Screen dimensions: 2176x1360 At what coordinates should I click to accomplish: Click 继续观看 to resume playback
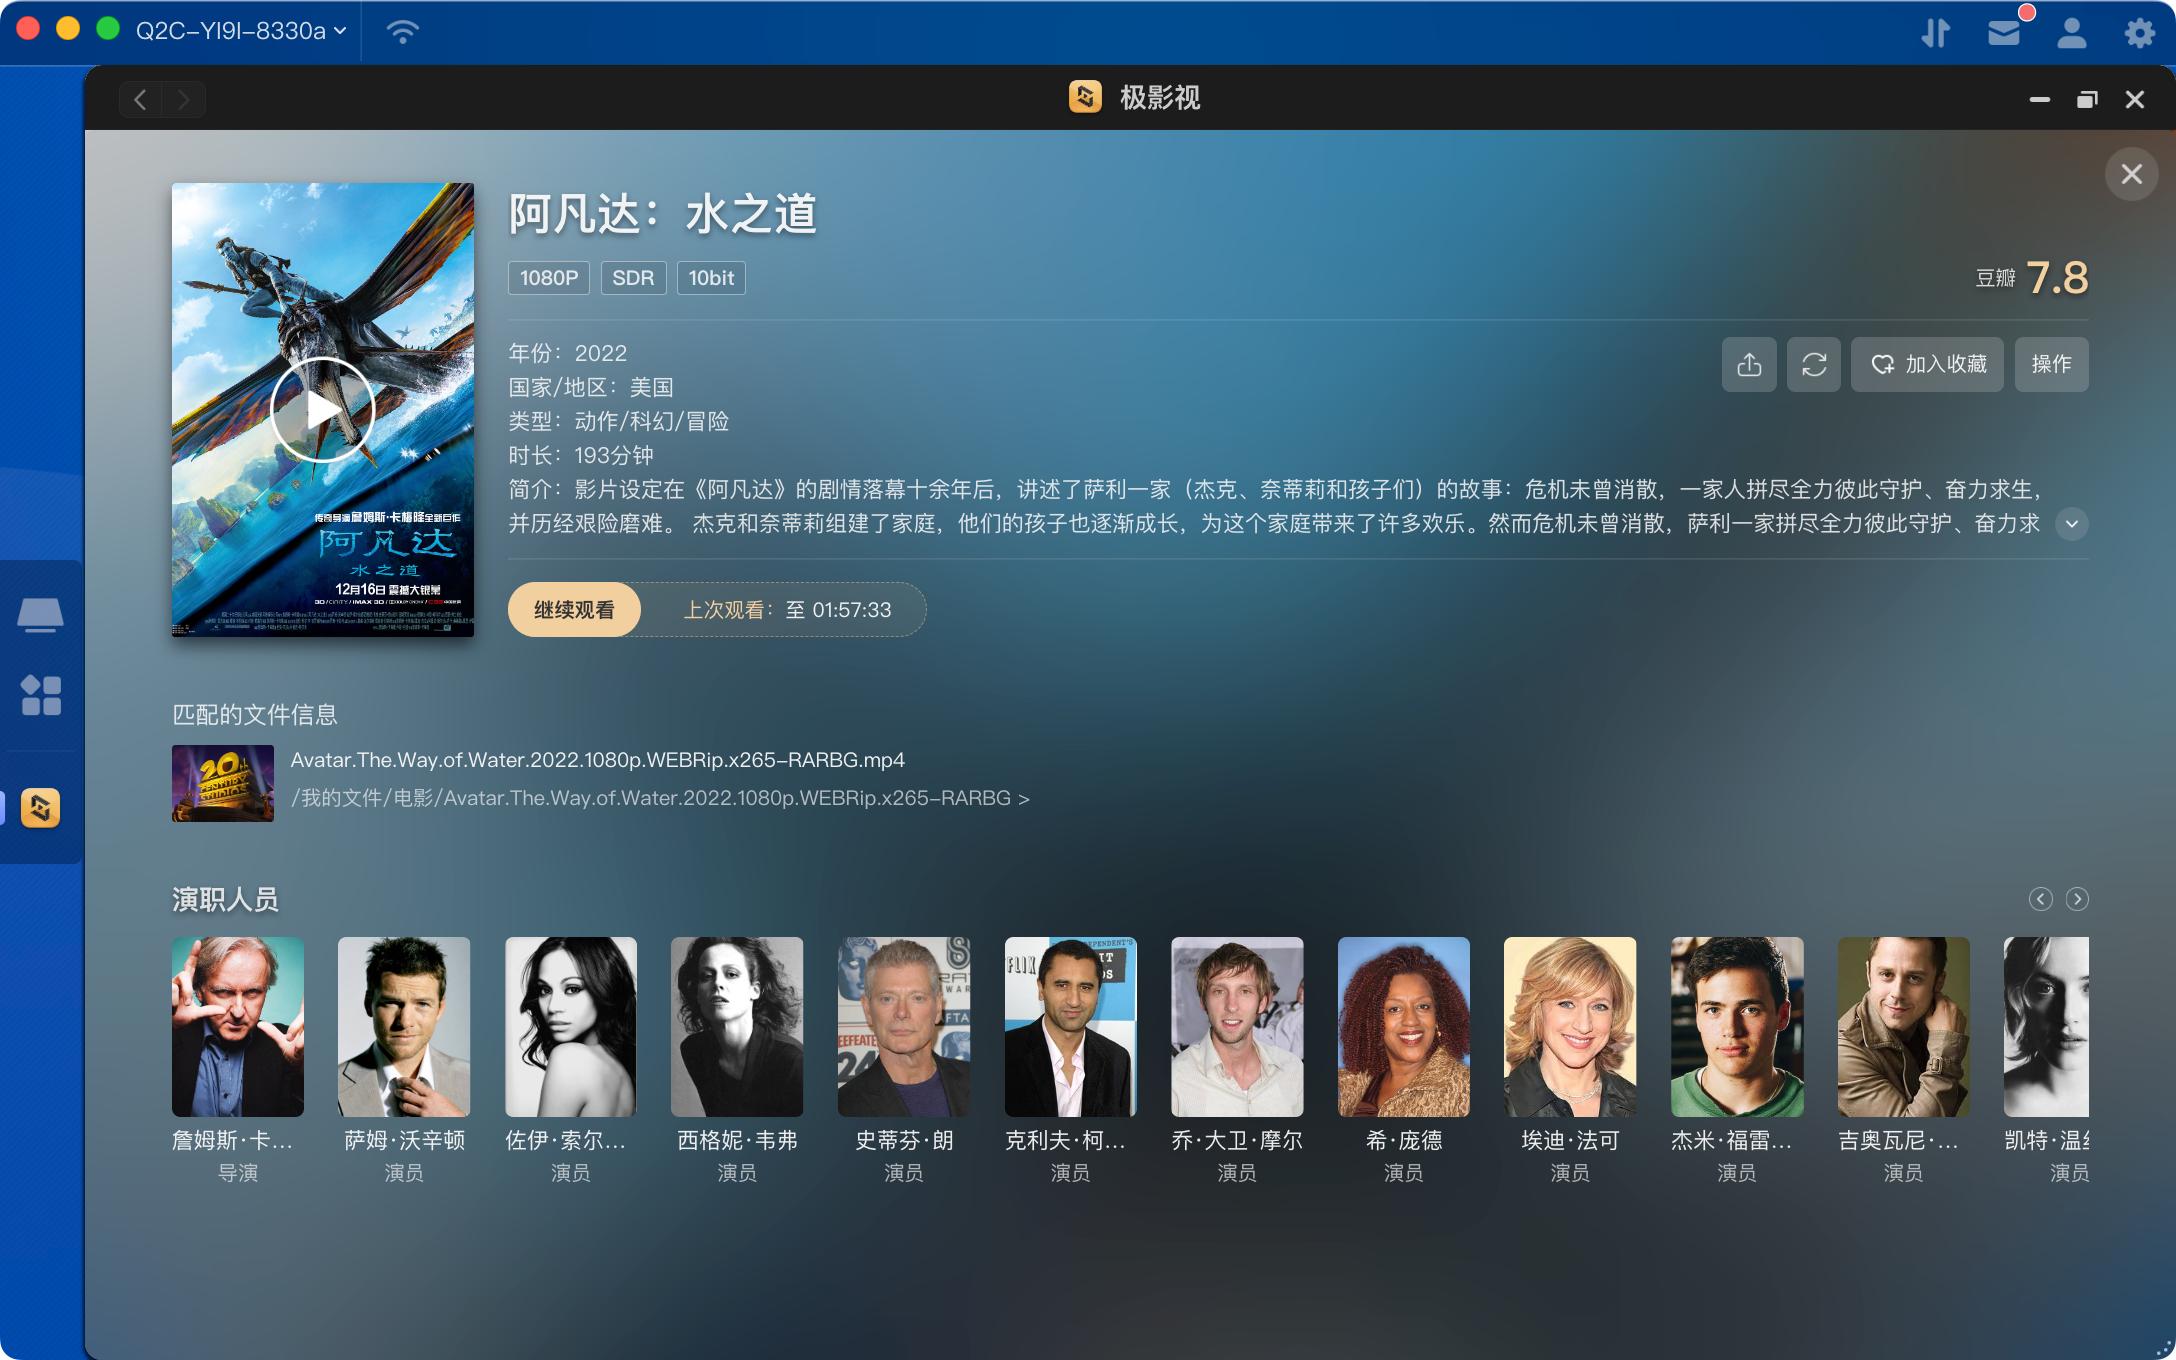[574, 609]
